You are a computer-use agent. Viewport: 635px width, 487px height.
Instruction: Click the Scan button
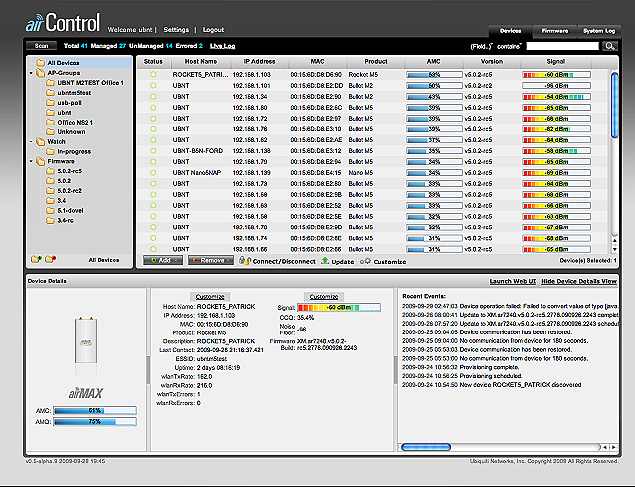click(x=41, y=46)
